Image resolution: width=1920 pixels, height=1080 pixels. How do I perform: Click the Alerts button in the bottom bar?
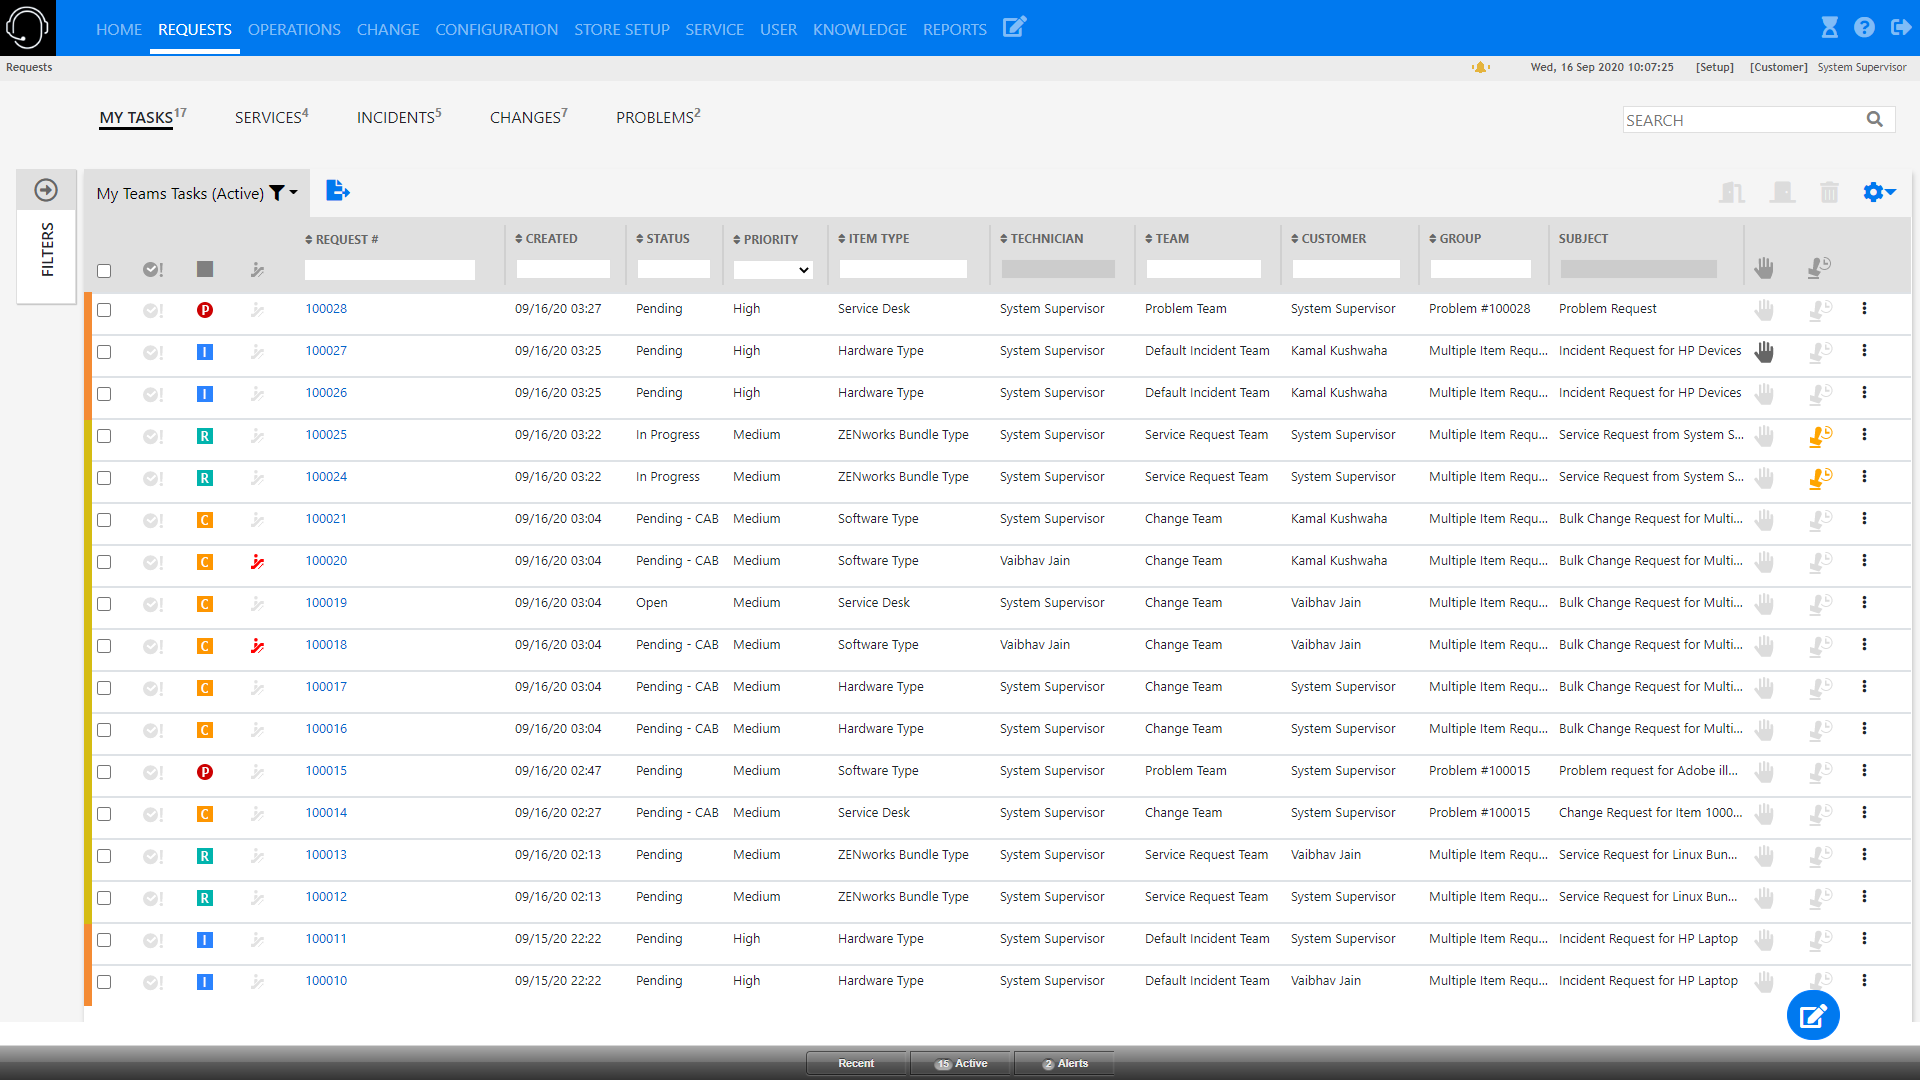[x=1064, y=1064]
